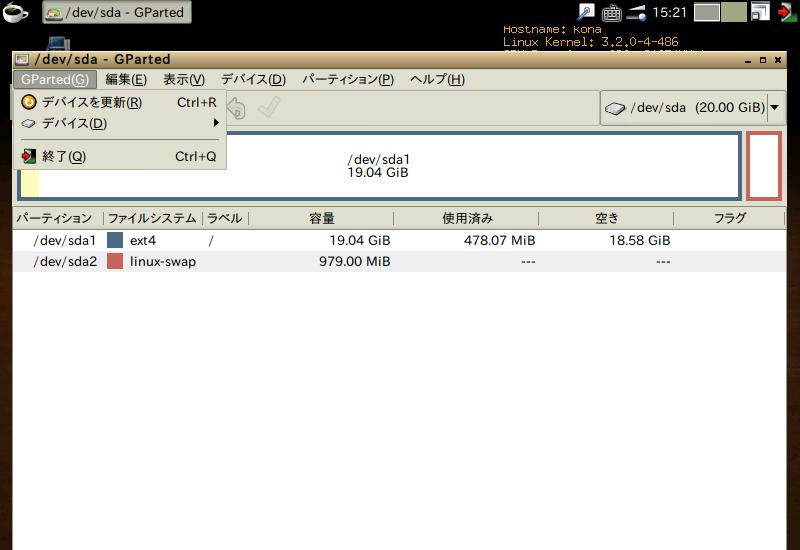Viewport: 800px width, 550px height.
Task: Minimize the GParted window
Action: [748, 60]
